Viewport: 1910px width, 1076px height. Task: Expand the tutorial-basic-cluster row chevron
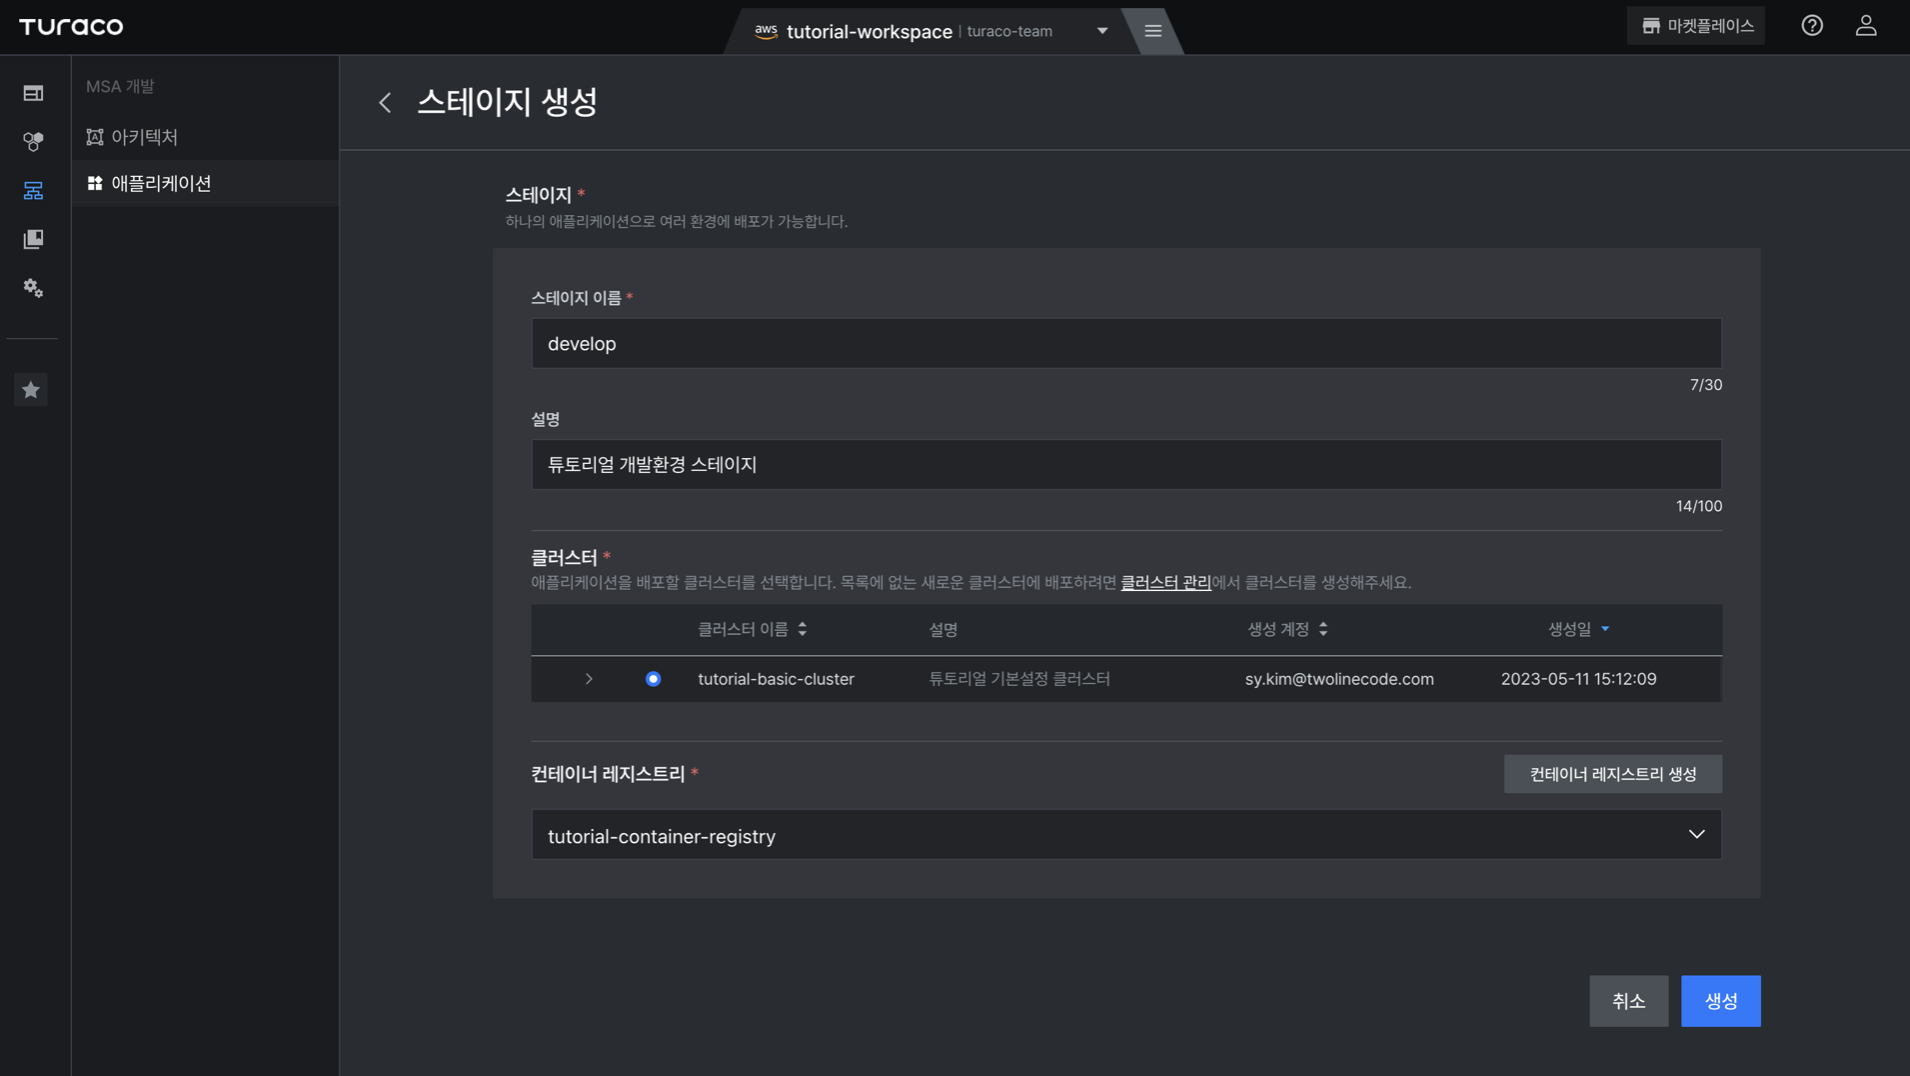589,679
